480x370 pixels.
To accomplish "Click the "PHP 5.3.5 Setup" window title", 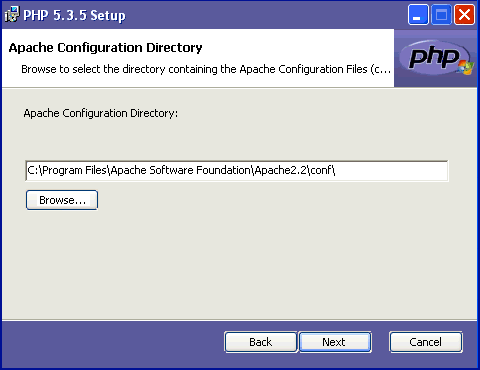I will pos(74,15).
